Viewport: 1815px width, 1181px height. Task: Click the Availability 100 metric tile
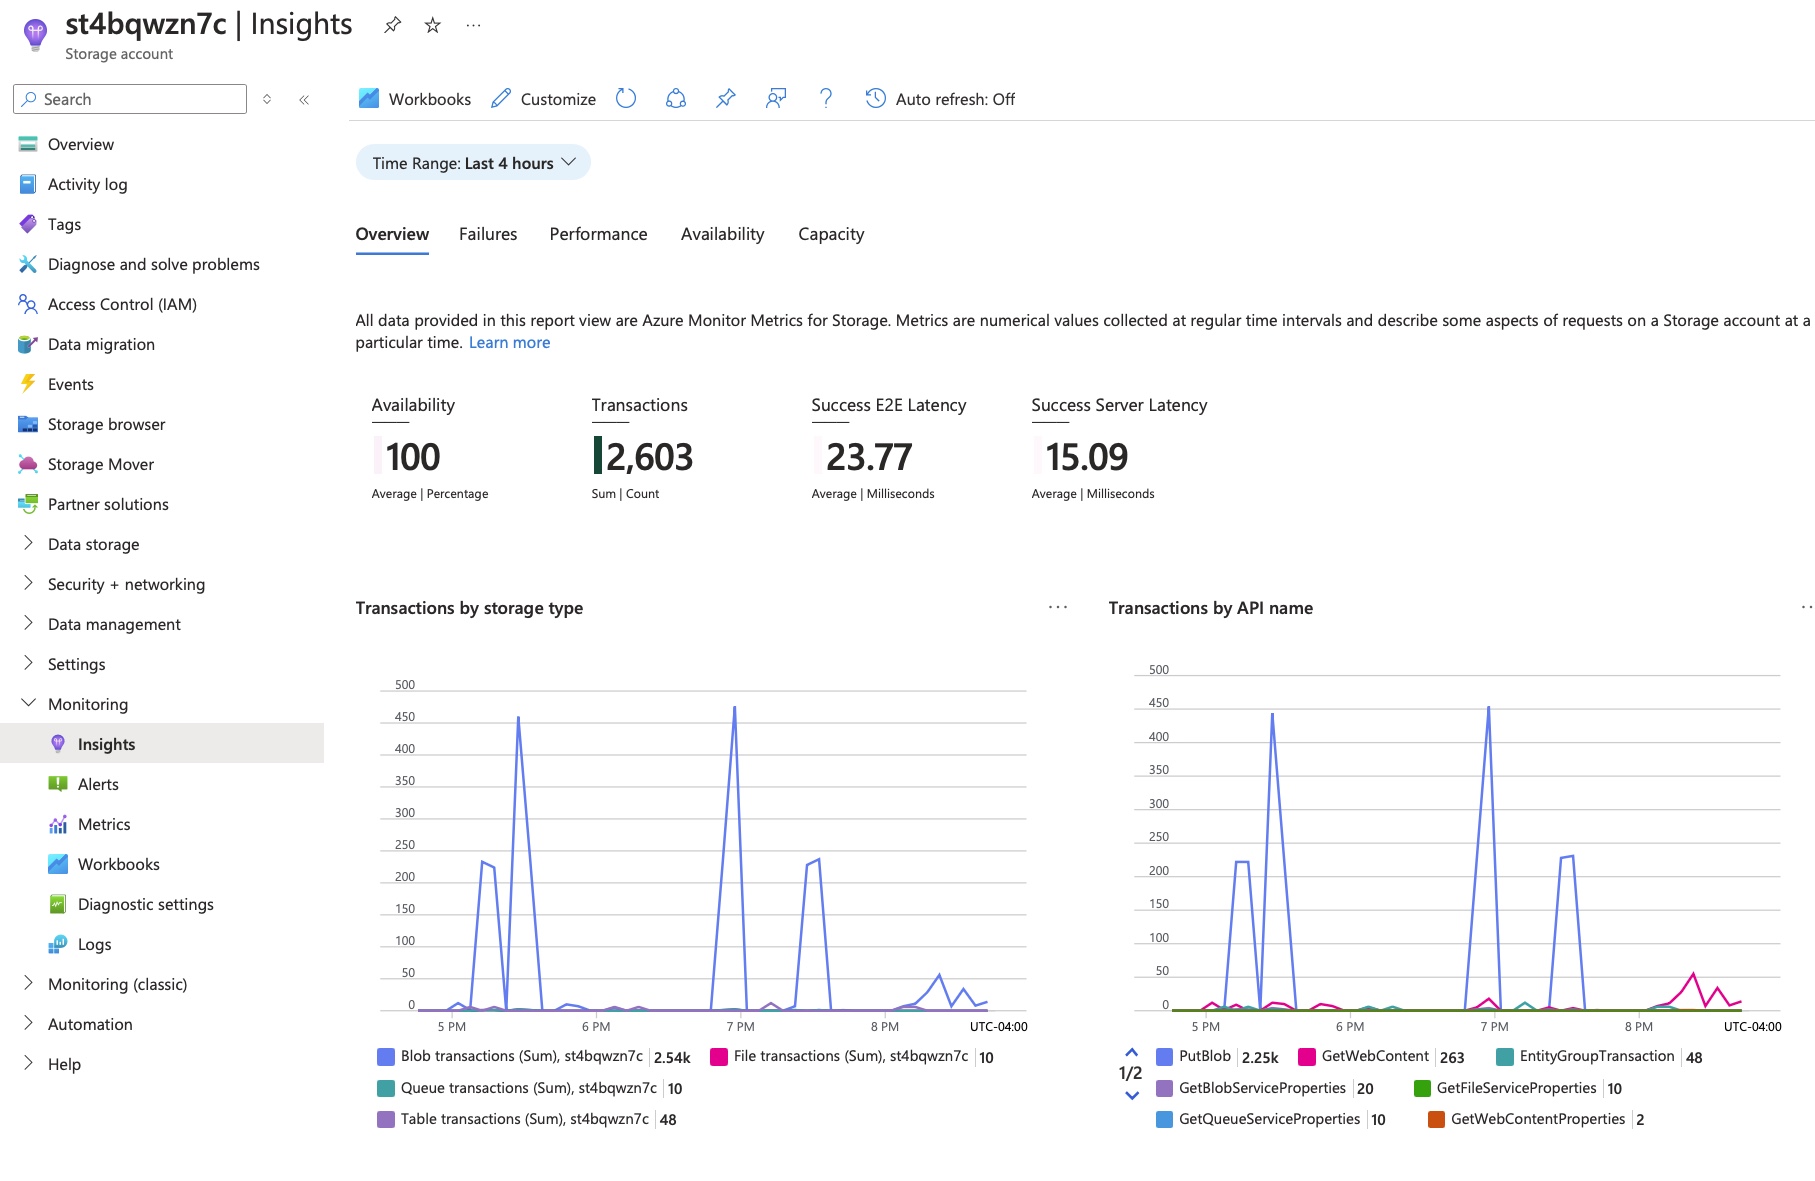pos(430,448)
